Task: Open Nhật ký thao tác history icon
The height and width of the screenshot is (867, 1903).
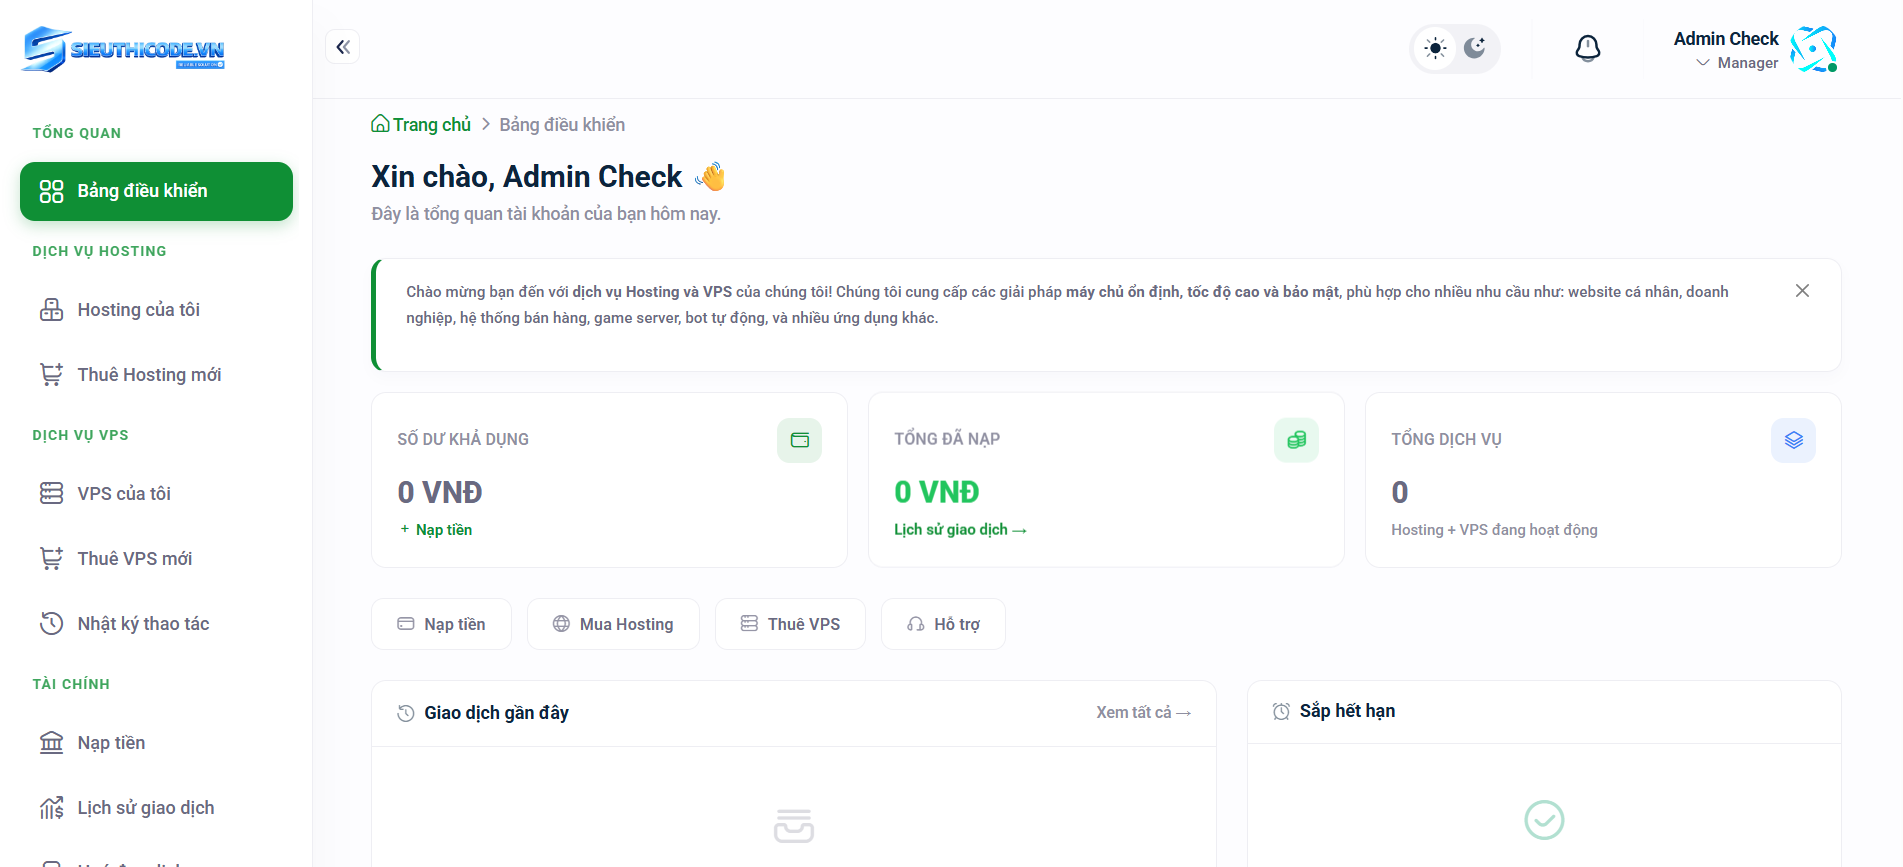Action: [x=51, y=624]
